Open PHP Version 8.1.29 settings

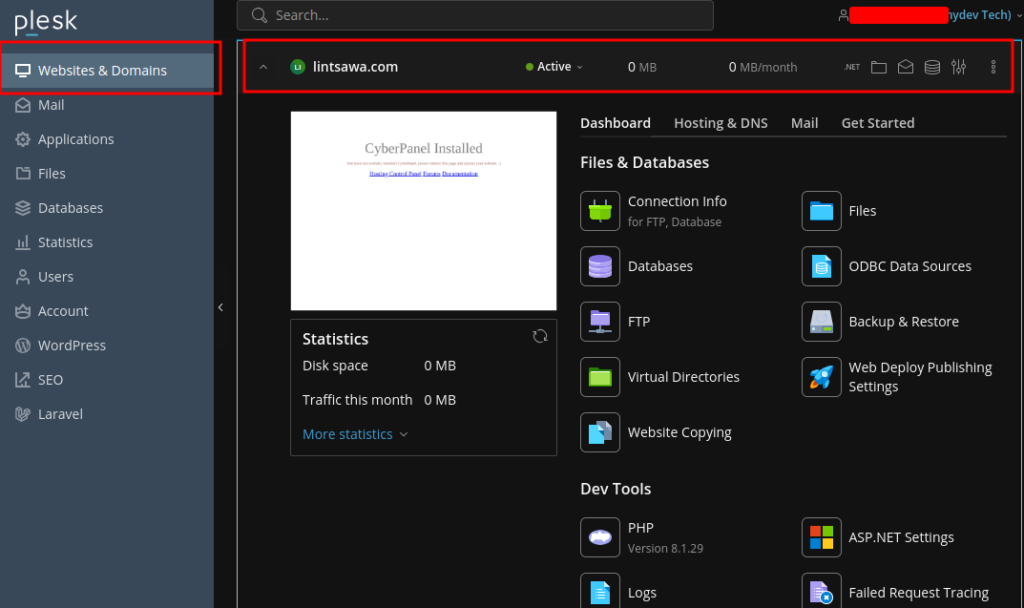[x=642, y=537]
